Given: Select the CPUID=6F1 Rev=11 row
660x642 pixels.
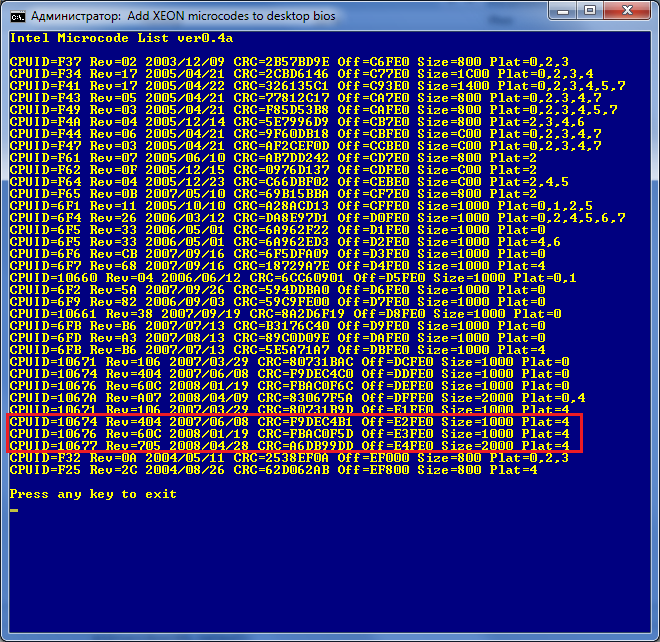Looking at the screenshot, I should point(301,206).
